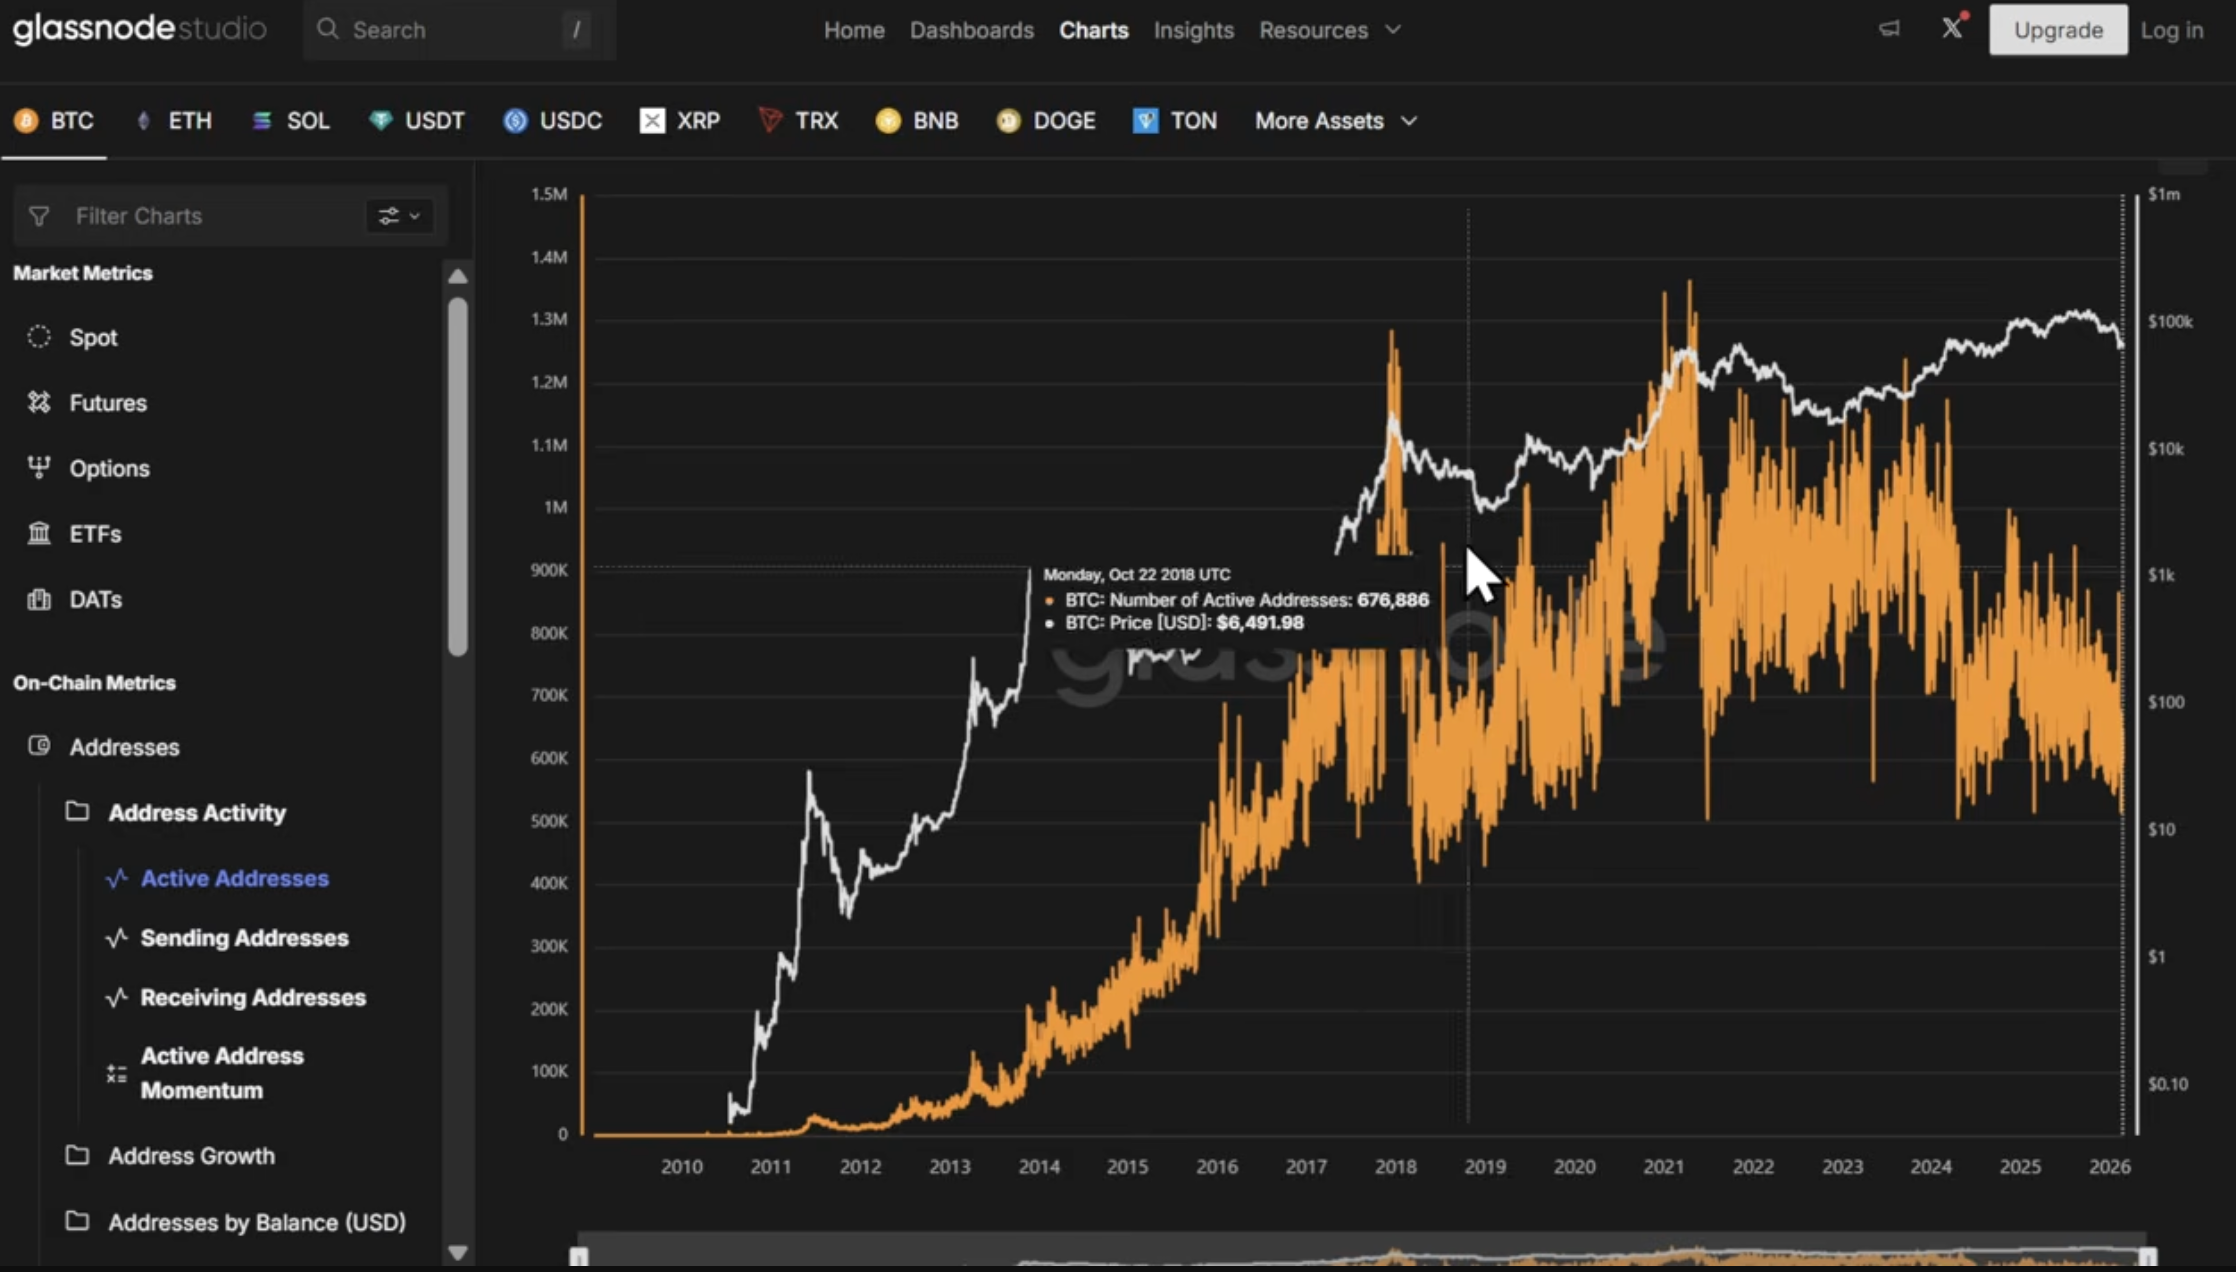Click the filter funnel icon

[39, 216]
